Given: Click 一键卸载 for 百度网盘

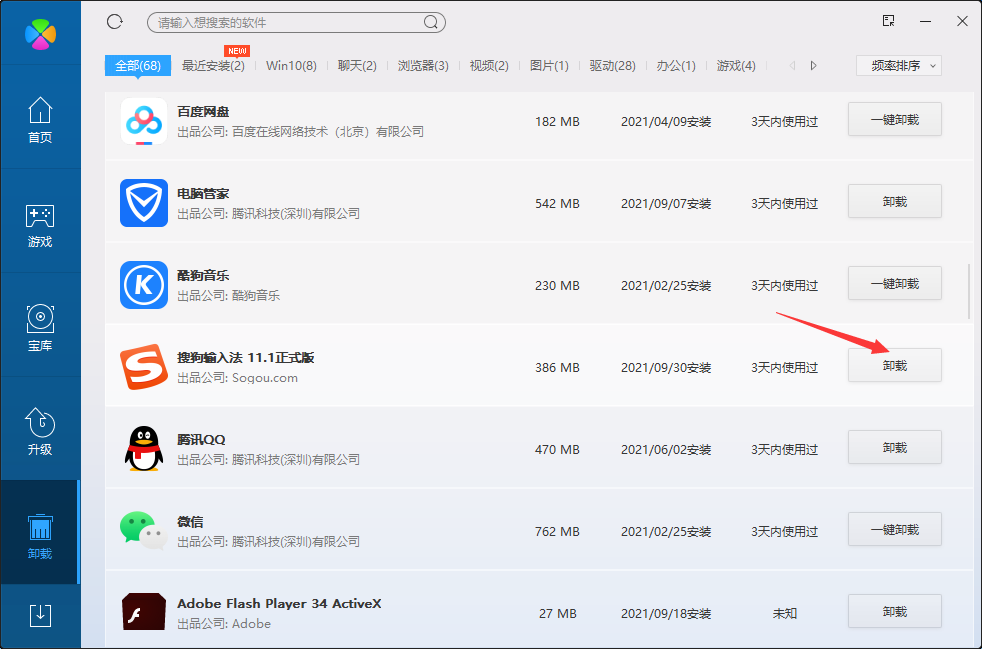Looking at the screenshot, I should 895,119.
